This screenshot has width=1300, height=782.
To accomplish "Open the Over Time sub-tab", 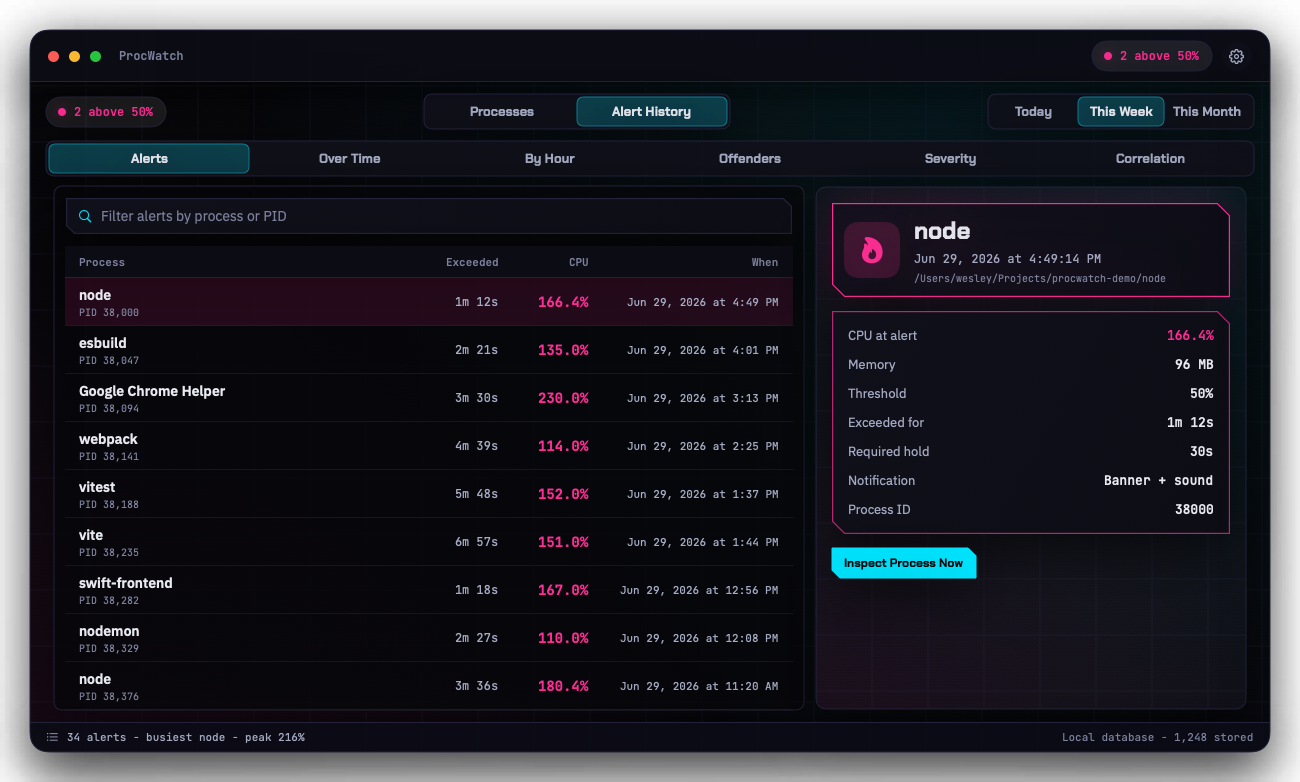I will click(349, 158).
